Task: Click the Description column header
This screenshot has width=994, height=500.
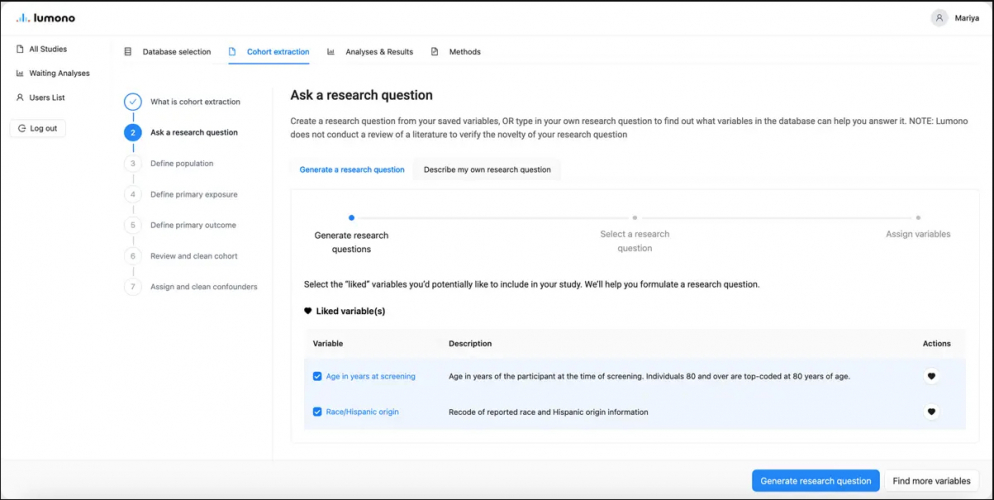Action: [470, 343]
